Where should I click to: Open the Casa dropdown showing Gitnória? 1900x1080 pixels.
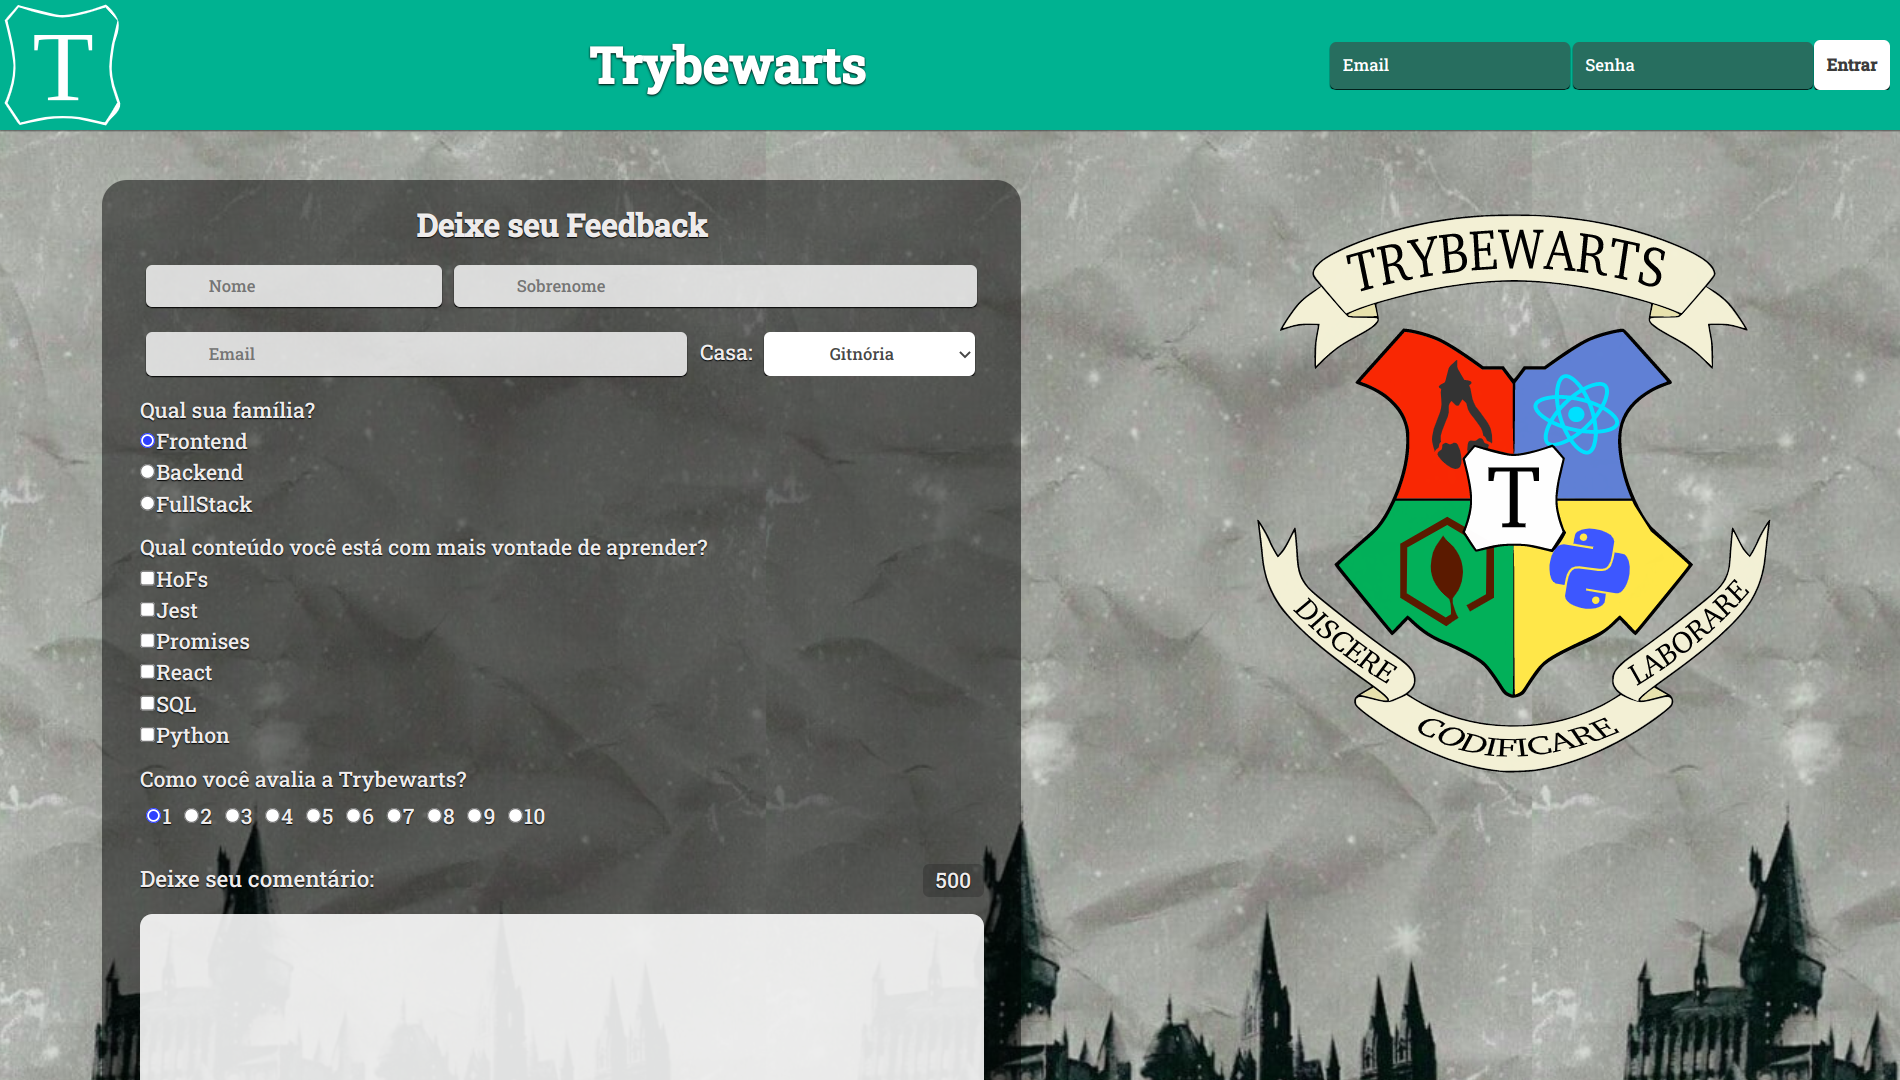point(869,354)
